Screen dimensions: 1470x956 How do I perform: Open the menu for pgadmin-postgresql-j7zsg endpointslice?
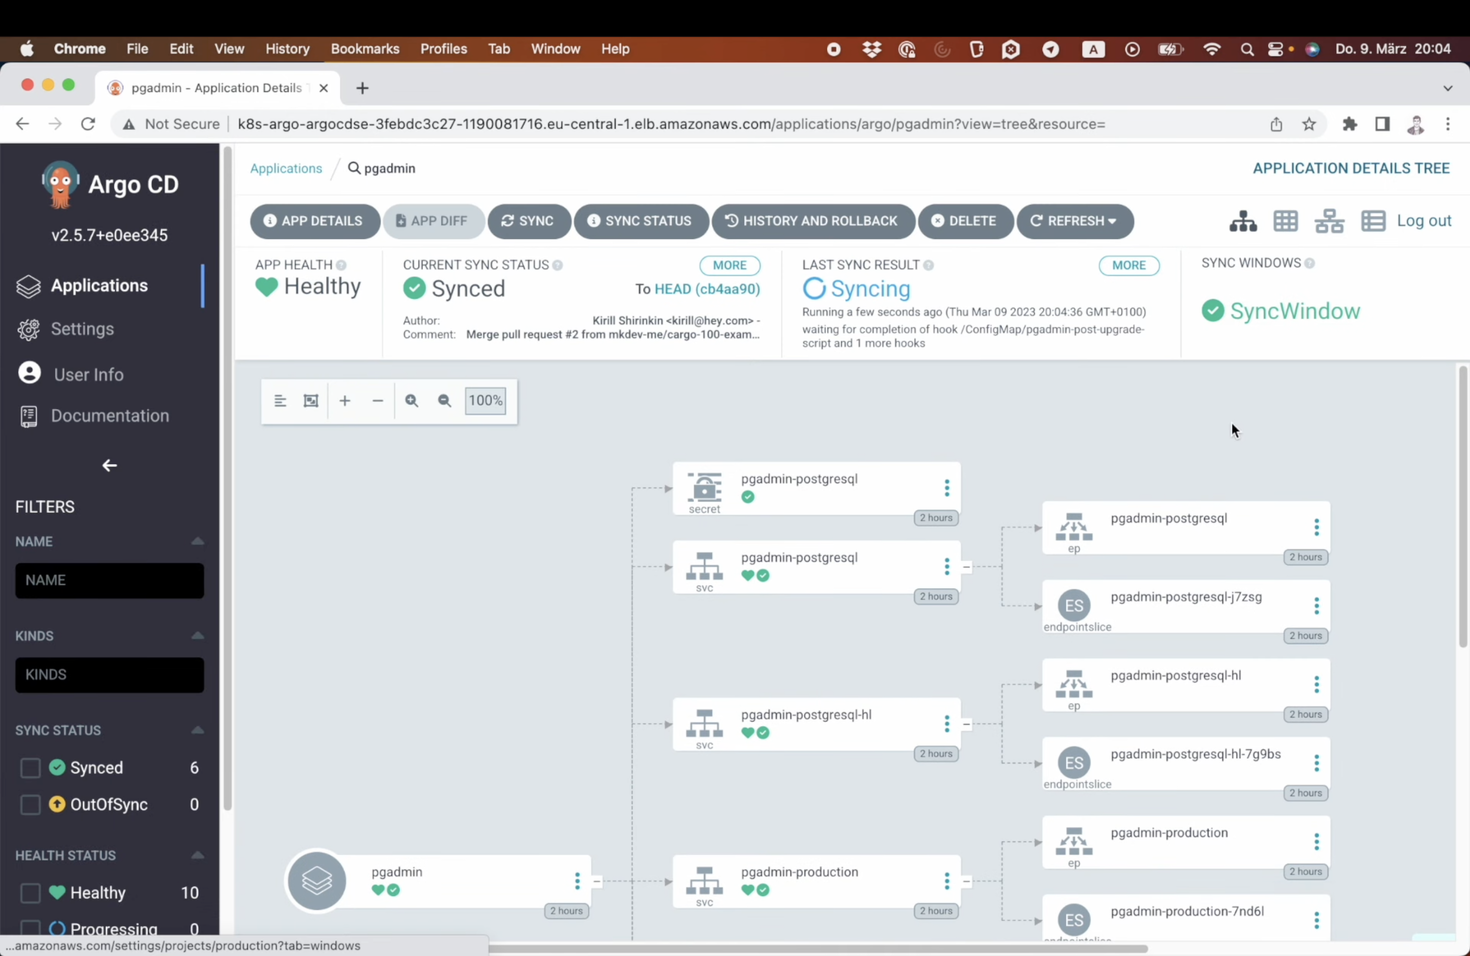point(1316,606)
